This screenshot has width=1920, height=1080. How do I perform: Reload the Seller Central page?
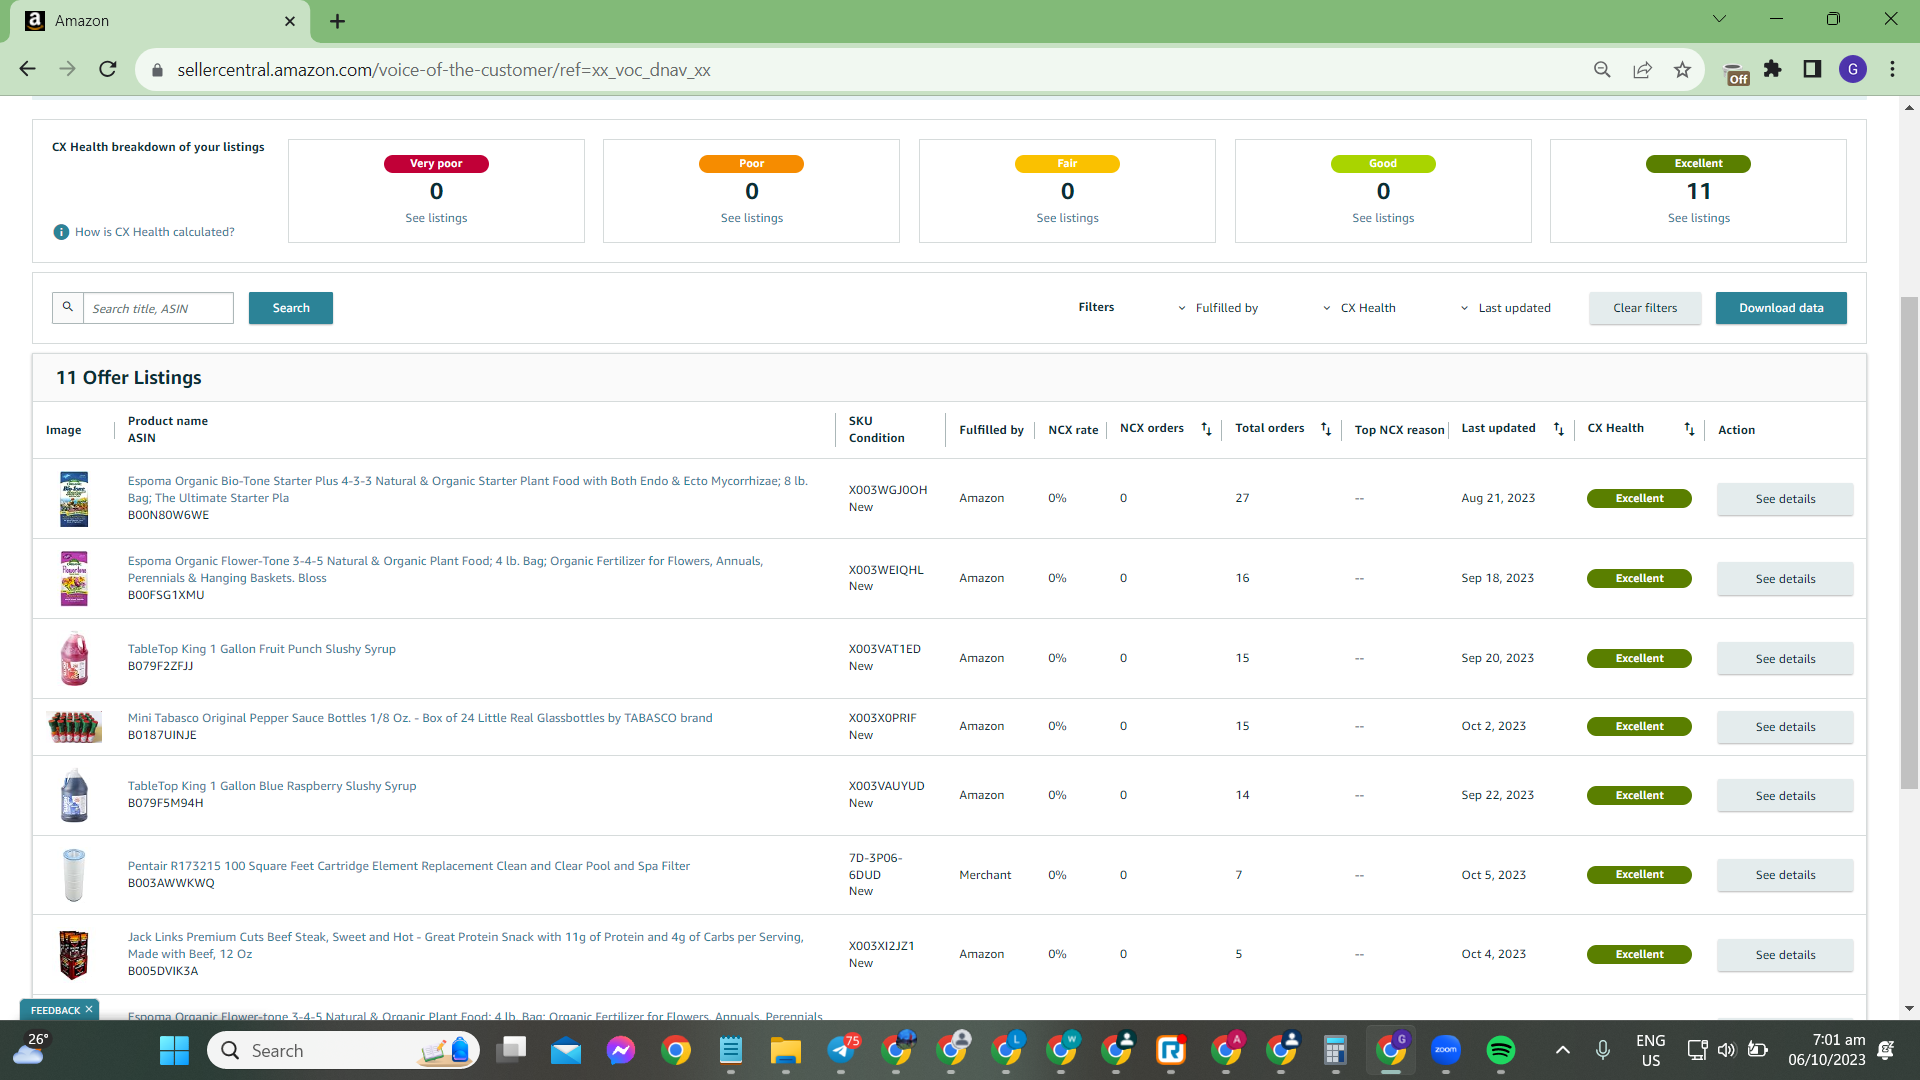108,69
